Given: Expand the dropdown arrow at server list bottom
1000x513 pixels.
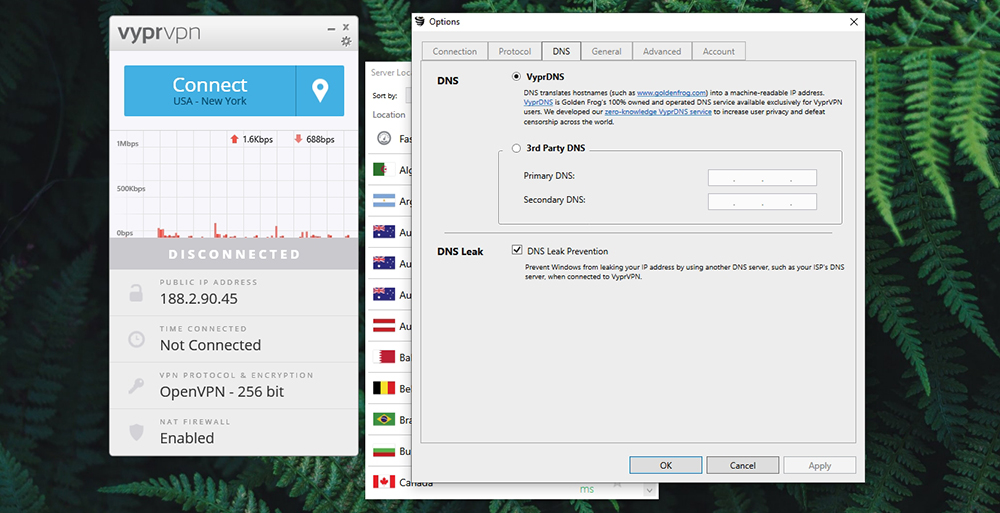Looking at the screenshot, I should point(649,490).
